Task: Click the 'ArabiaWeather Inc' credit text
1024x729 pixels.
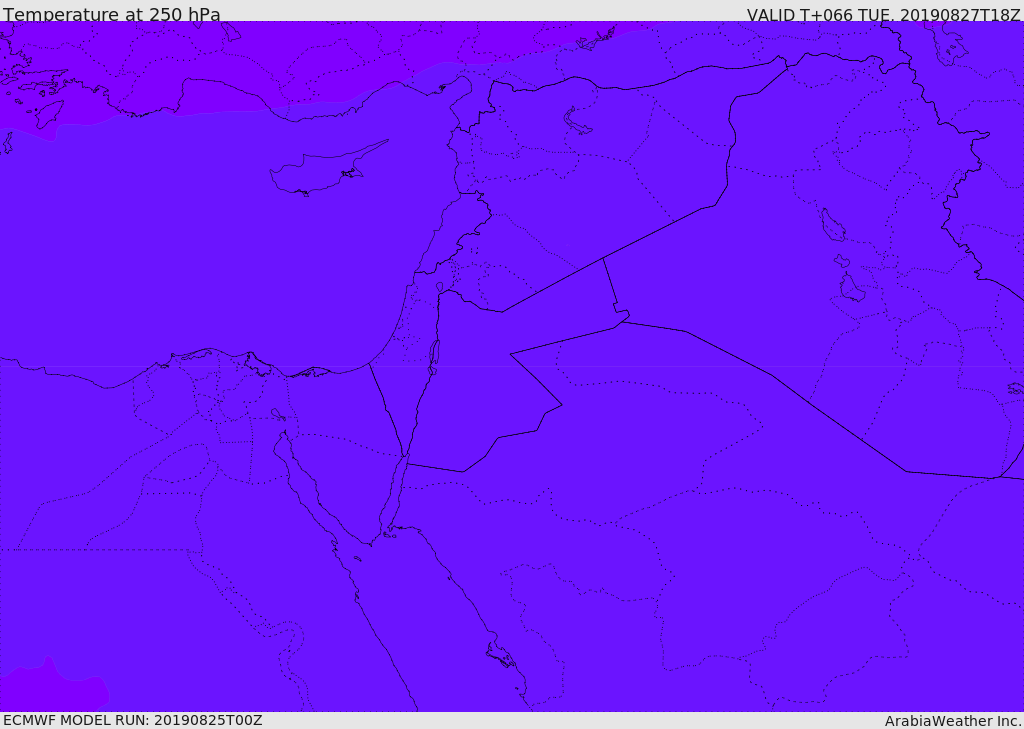Action: (953, 721)
